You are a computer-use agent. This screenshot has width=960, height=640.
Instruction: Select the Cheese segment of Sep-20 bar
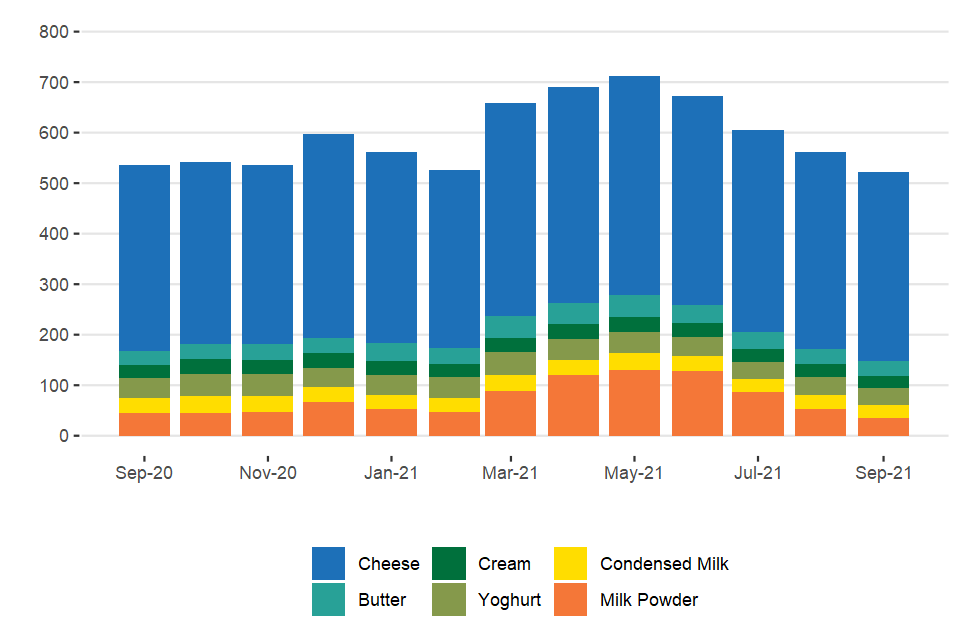coord(144,258)
